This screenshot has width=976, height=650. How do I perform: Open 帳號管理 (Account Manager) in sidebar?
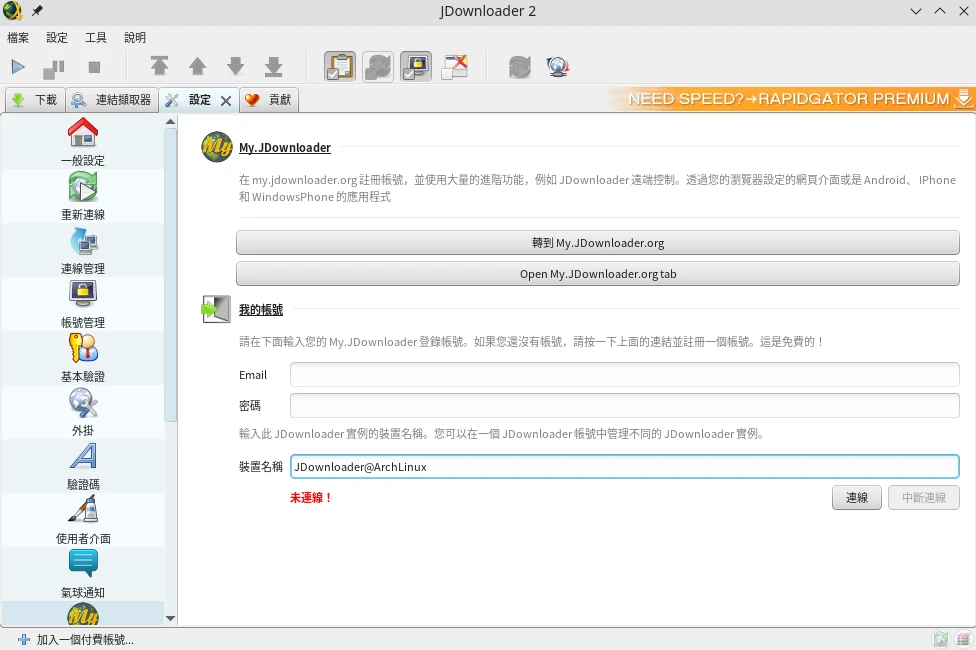click(x=83, y=304)
